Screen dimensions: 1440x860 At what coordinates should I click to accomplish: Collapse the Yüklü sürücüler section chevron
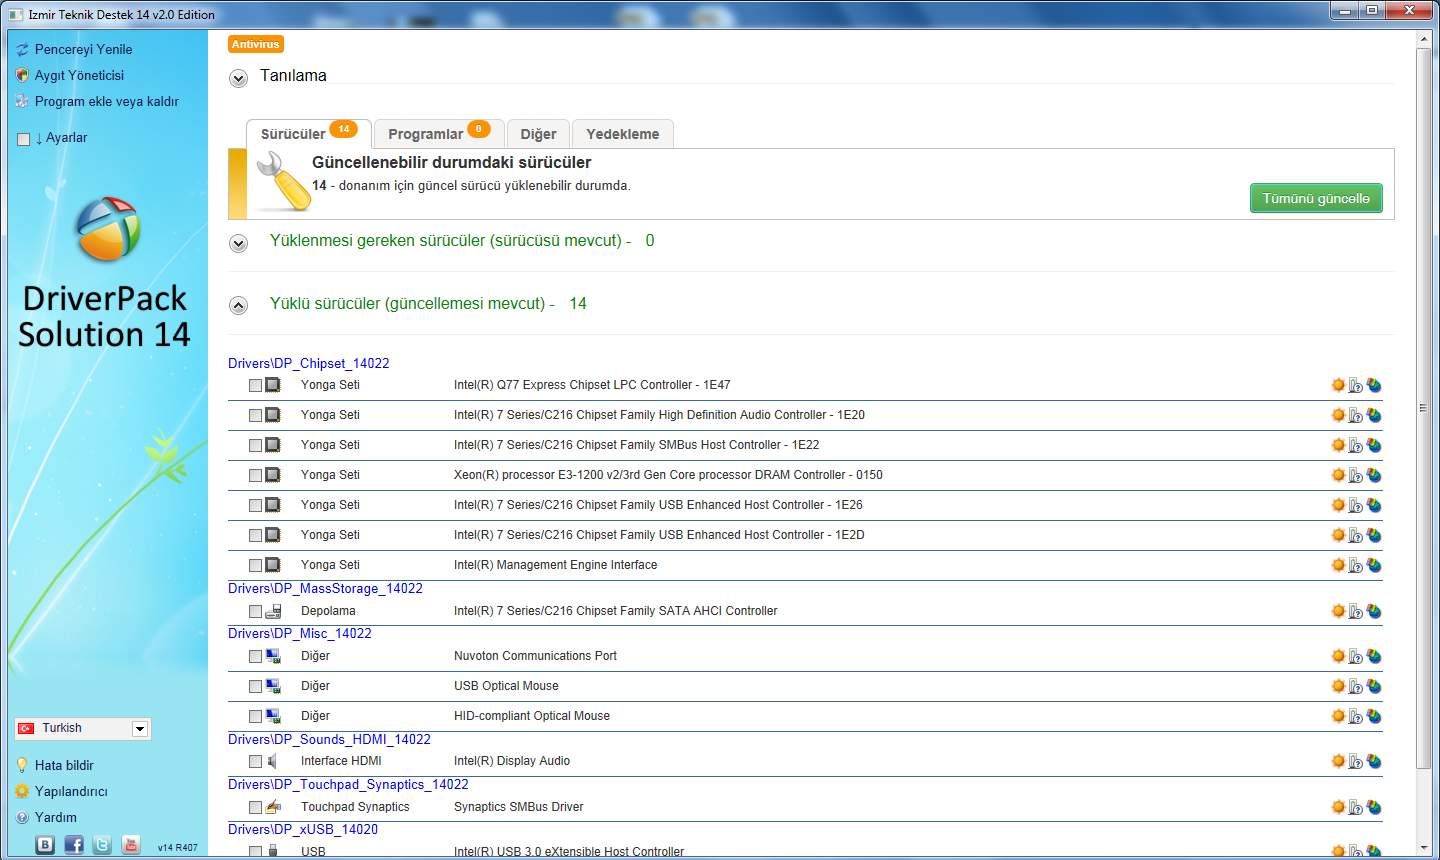click(238, 305)
